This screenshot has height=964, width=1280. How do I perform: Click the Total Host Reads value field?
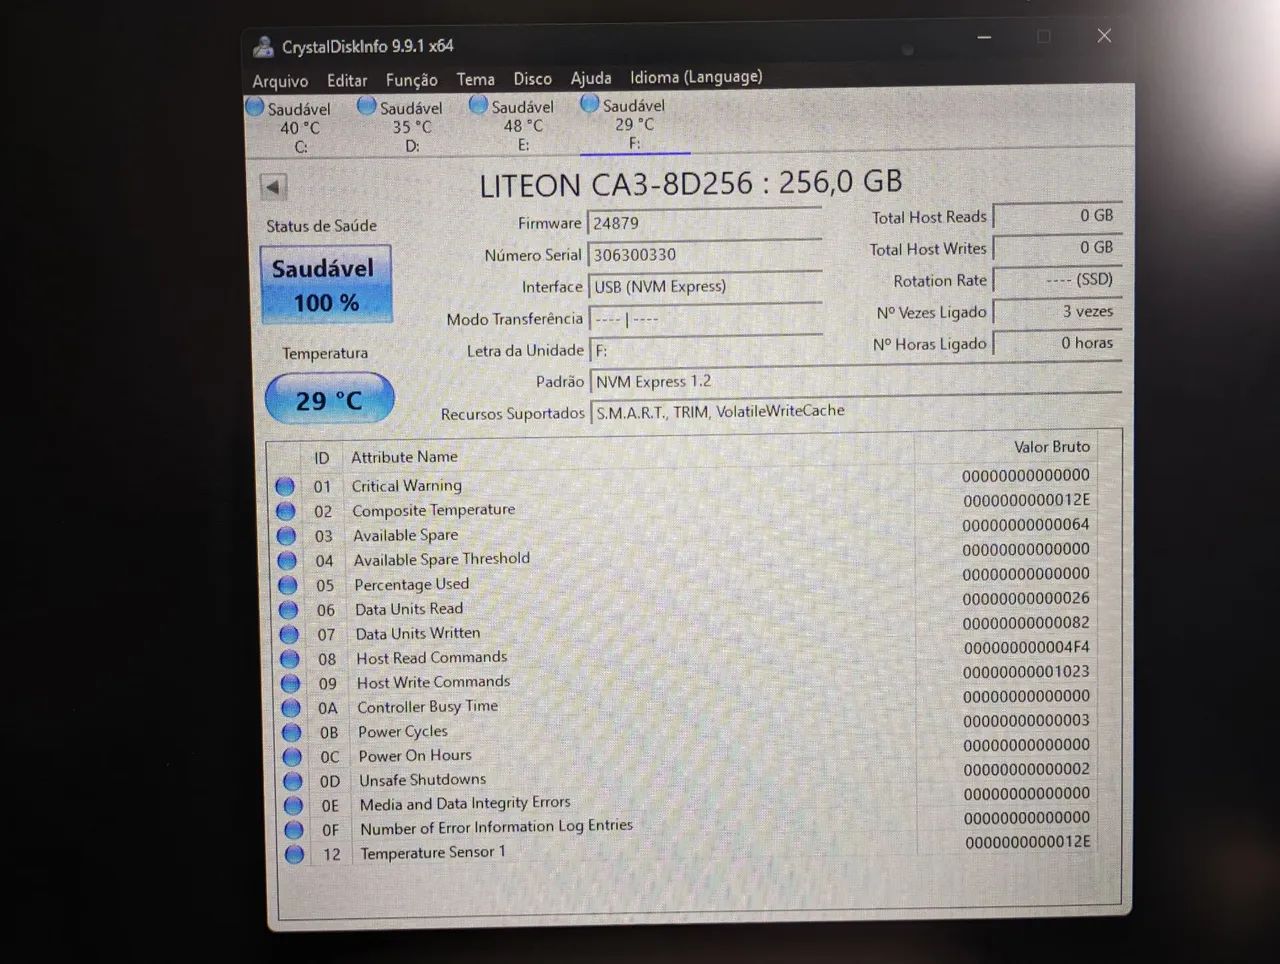click(1056, 216)
